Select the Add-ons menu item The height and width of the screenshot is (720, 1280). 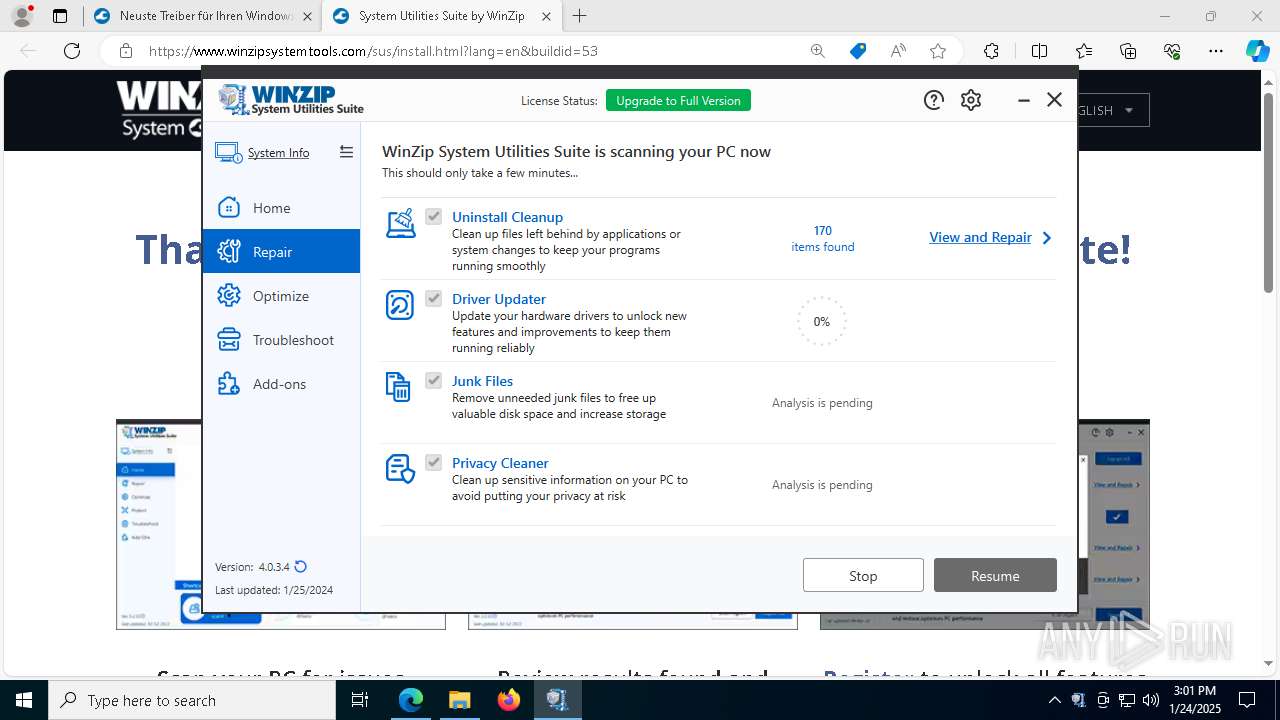[x=281, y=384]
